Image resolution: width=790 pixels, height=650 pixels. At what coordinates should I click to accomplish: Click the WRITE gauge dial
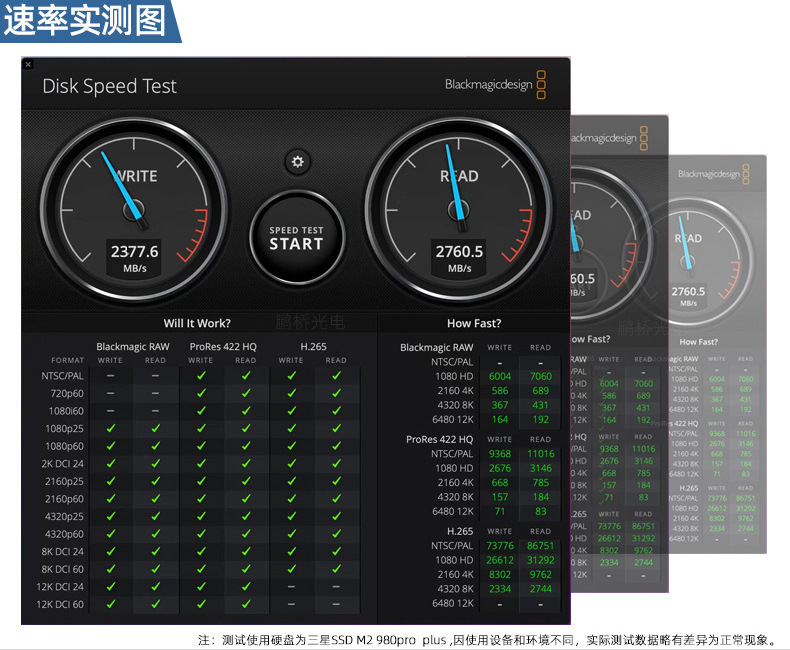point(134,211)
